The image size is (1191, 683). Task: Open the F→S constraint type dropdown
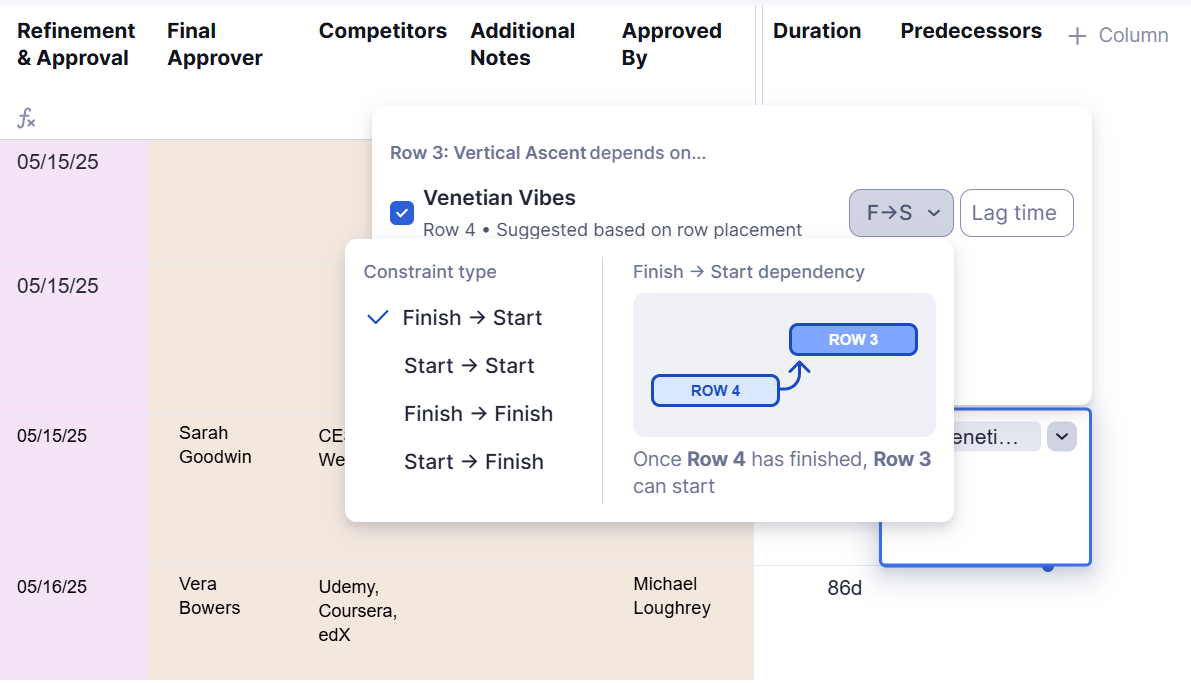[901, 213]
